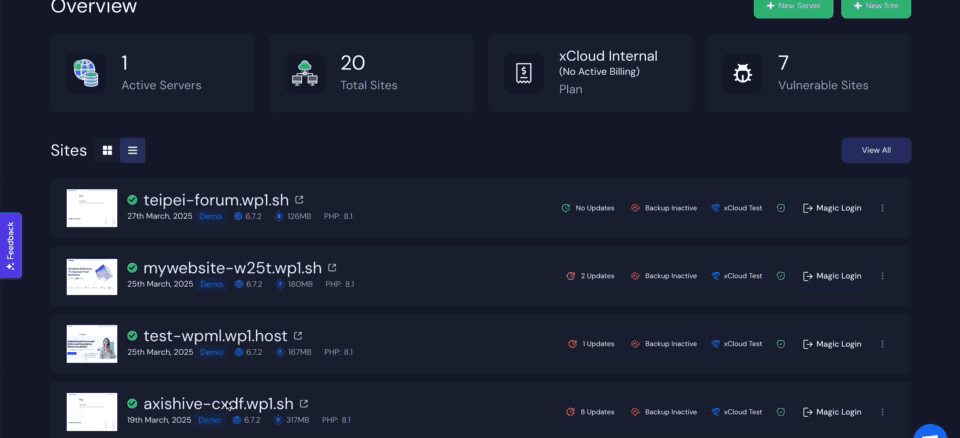Click the Vulnerable Sites bug icon
The height and width of the screenshot is (438, 960).
click(x=743, y=73)
